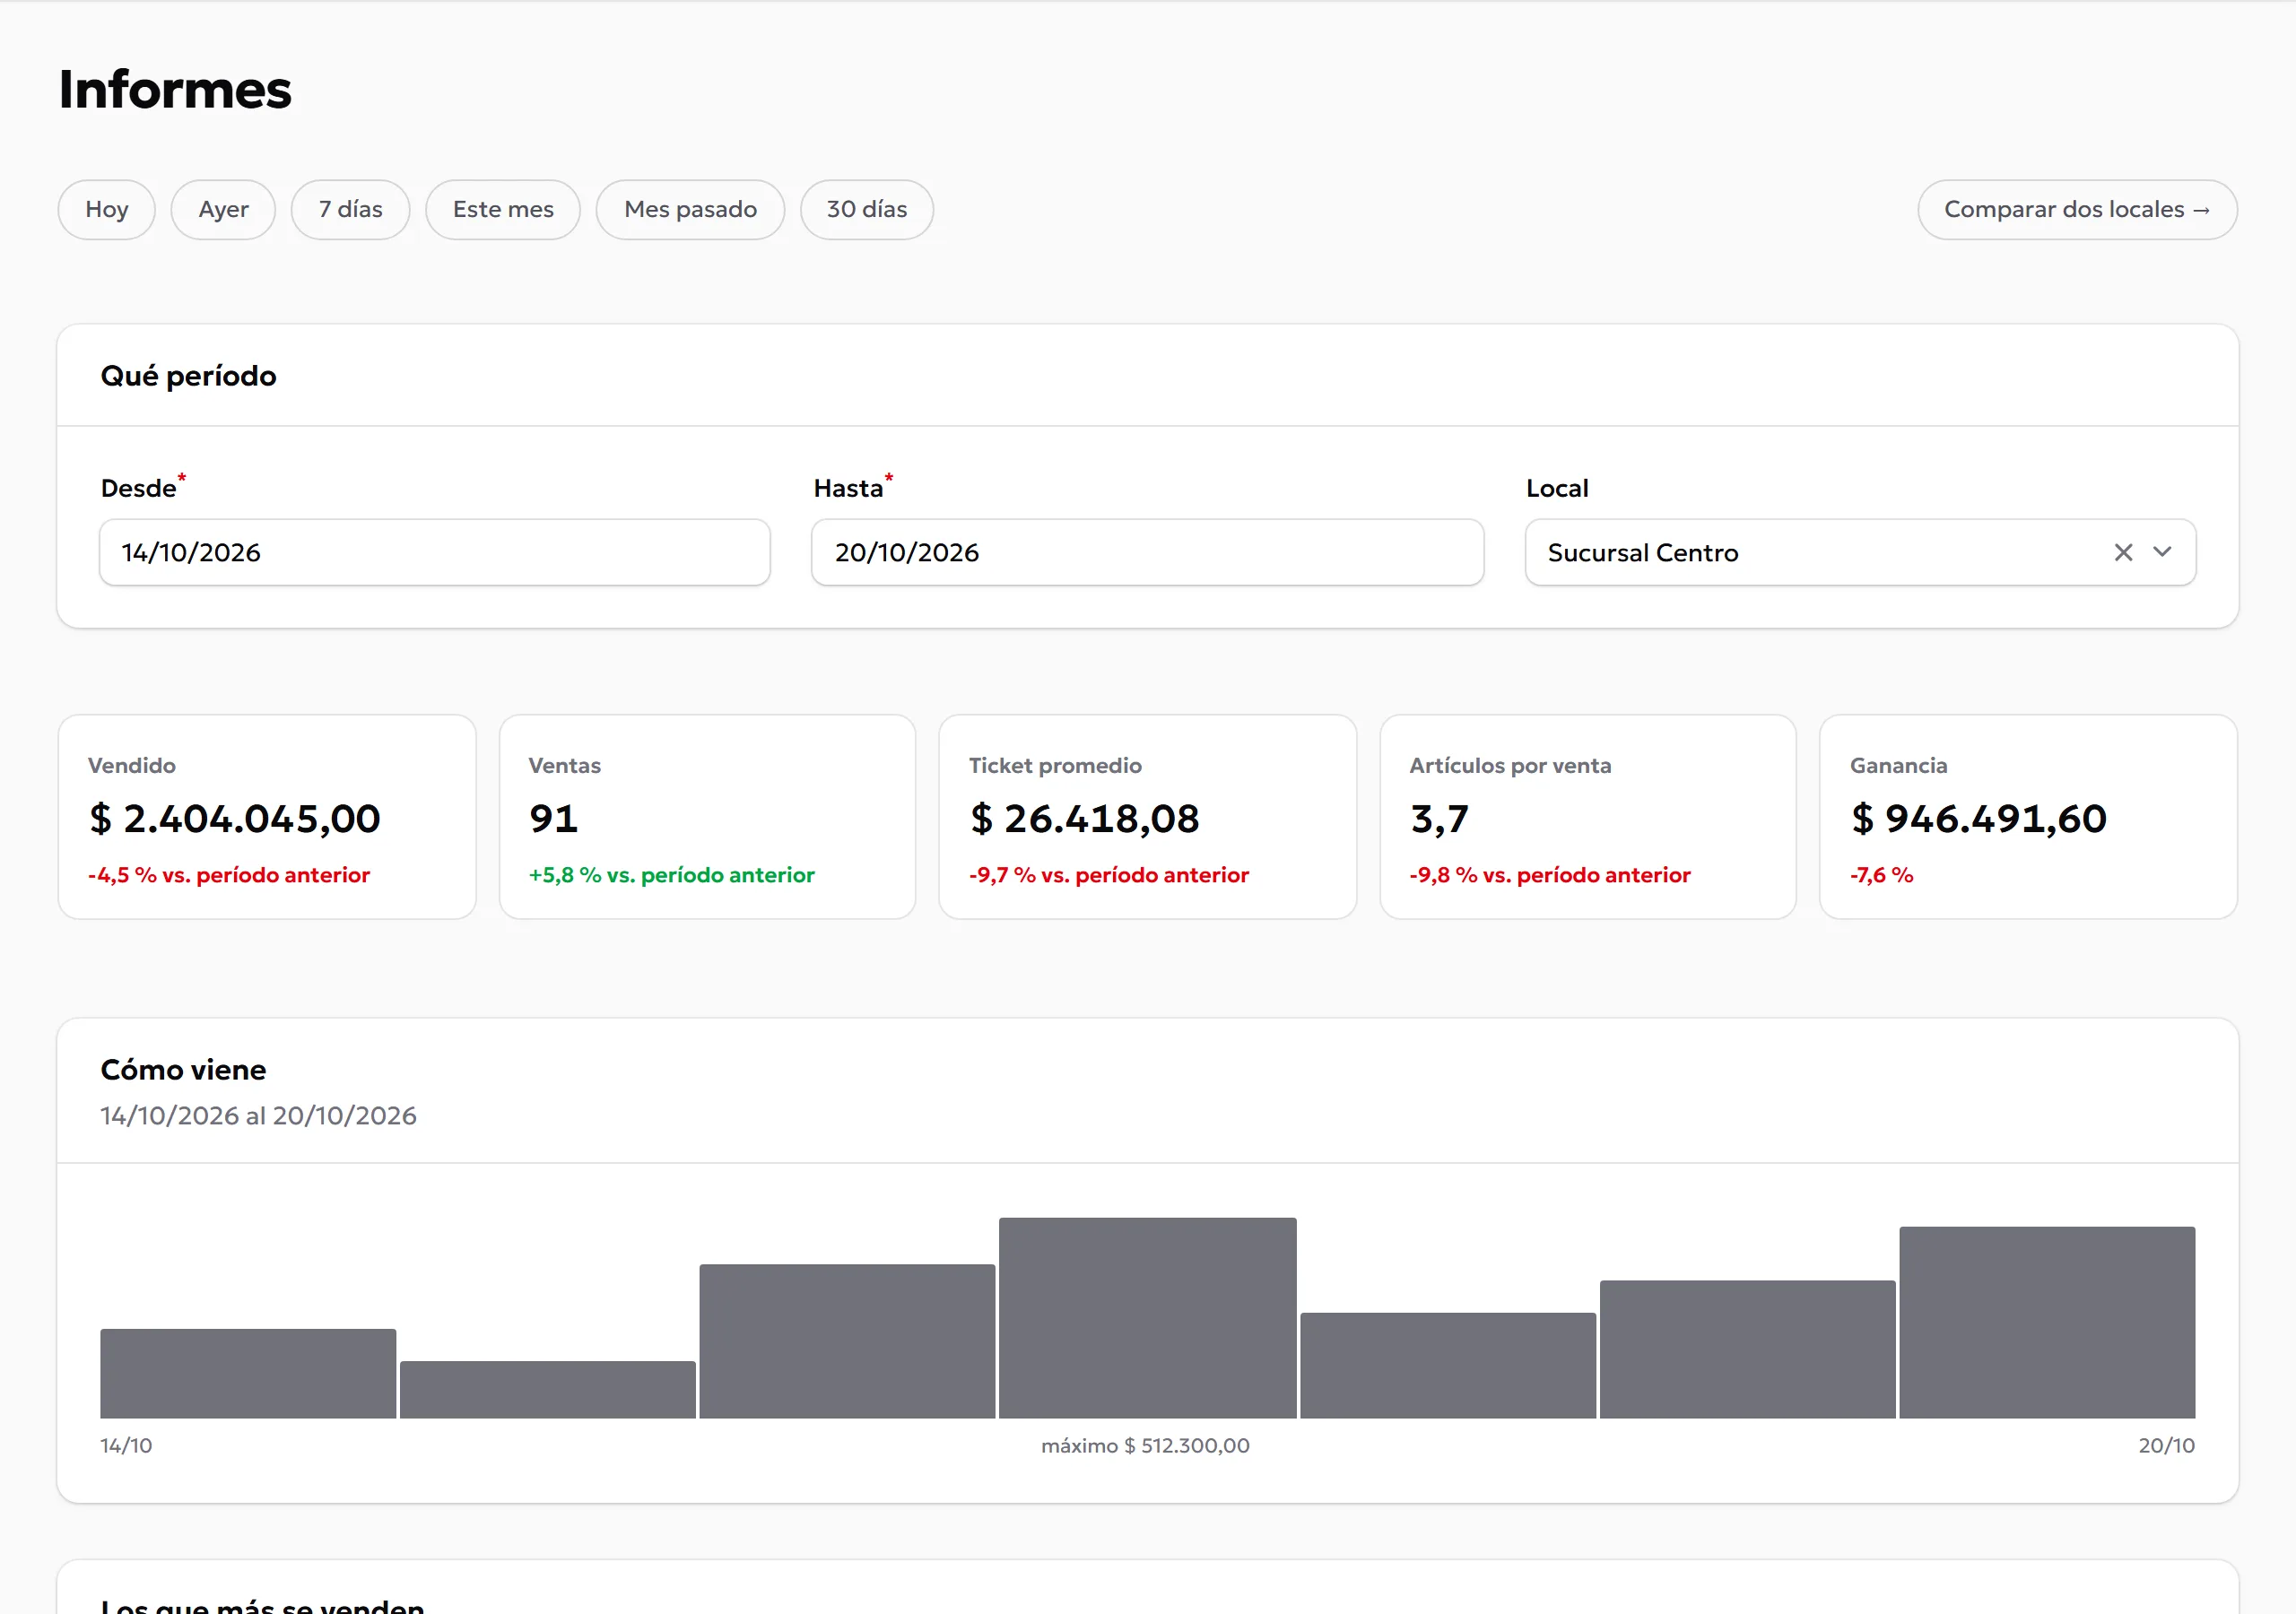Click the -4,5 % vs. período anterior text
The image size is (2296, 1614).
(x=229, y=875)
